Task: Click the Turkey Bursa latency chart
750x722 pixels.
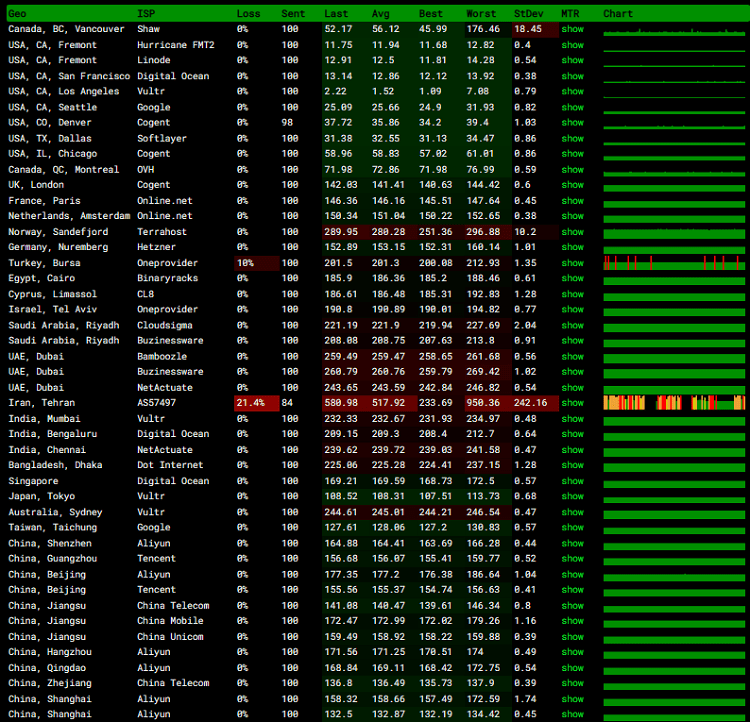Action: pos(674,263)
